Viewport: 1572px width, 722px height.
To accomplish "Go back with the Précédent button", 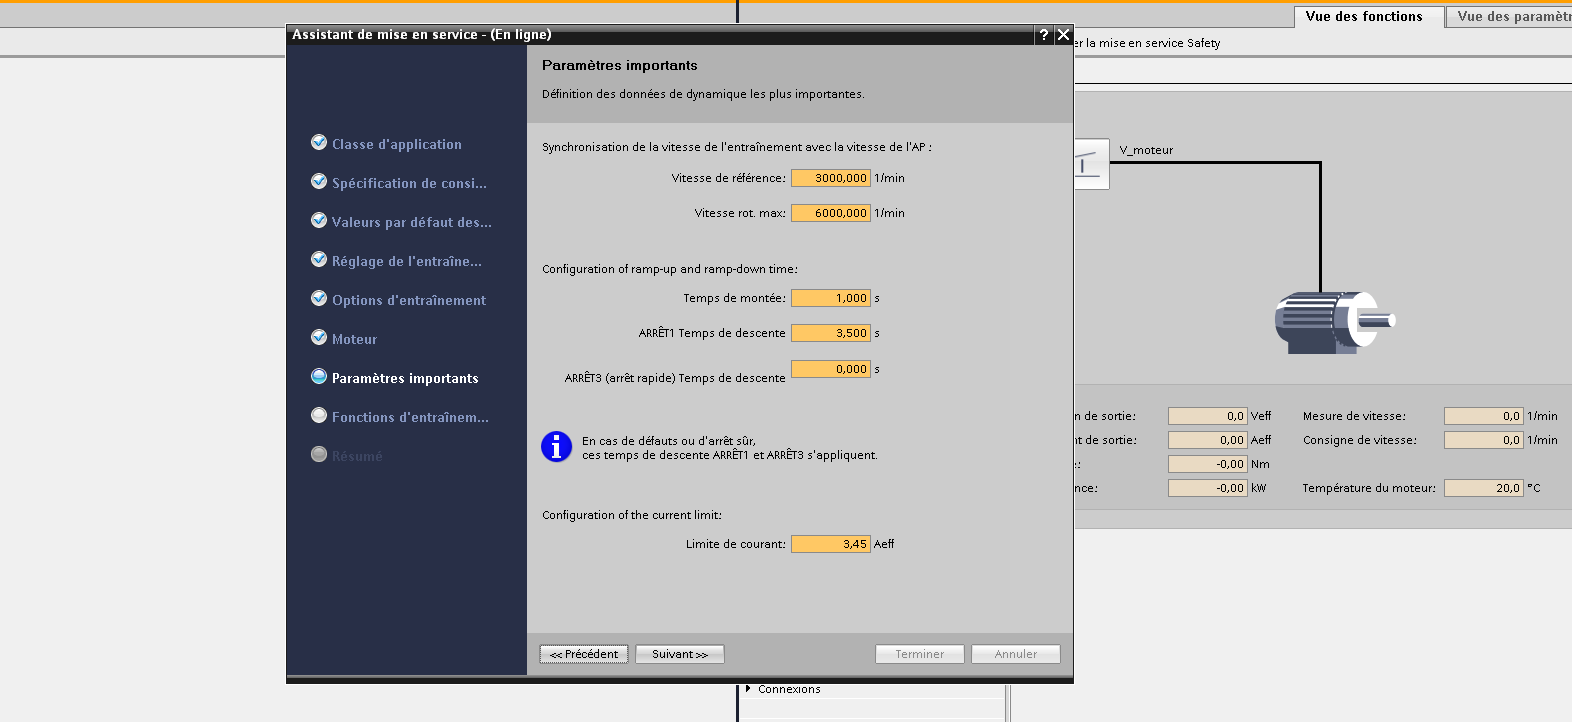I will [x=584, y=654].
